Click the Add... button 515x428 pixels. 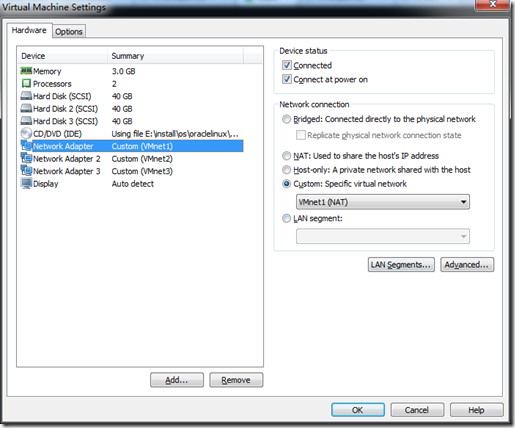[x=177, y=380]
